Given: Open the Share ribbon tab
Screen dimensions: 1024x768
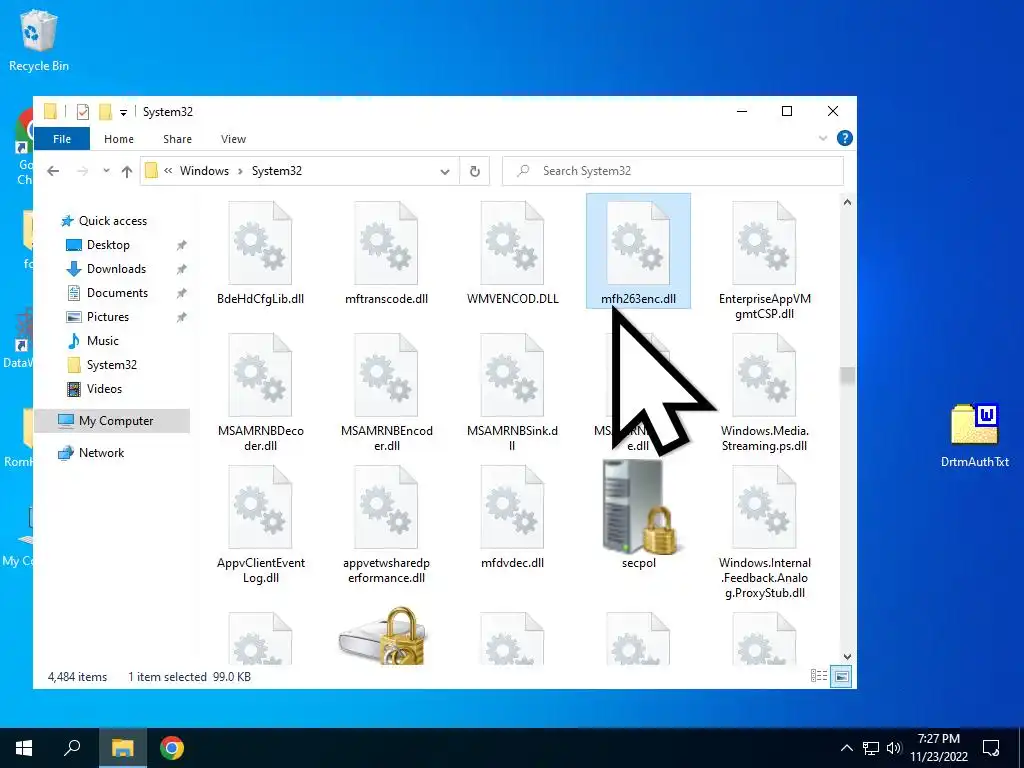Looking at the screenshot, I should (x=178, y=139).
